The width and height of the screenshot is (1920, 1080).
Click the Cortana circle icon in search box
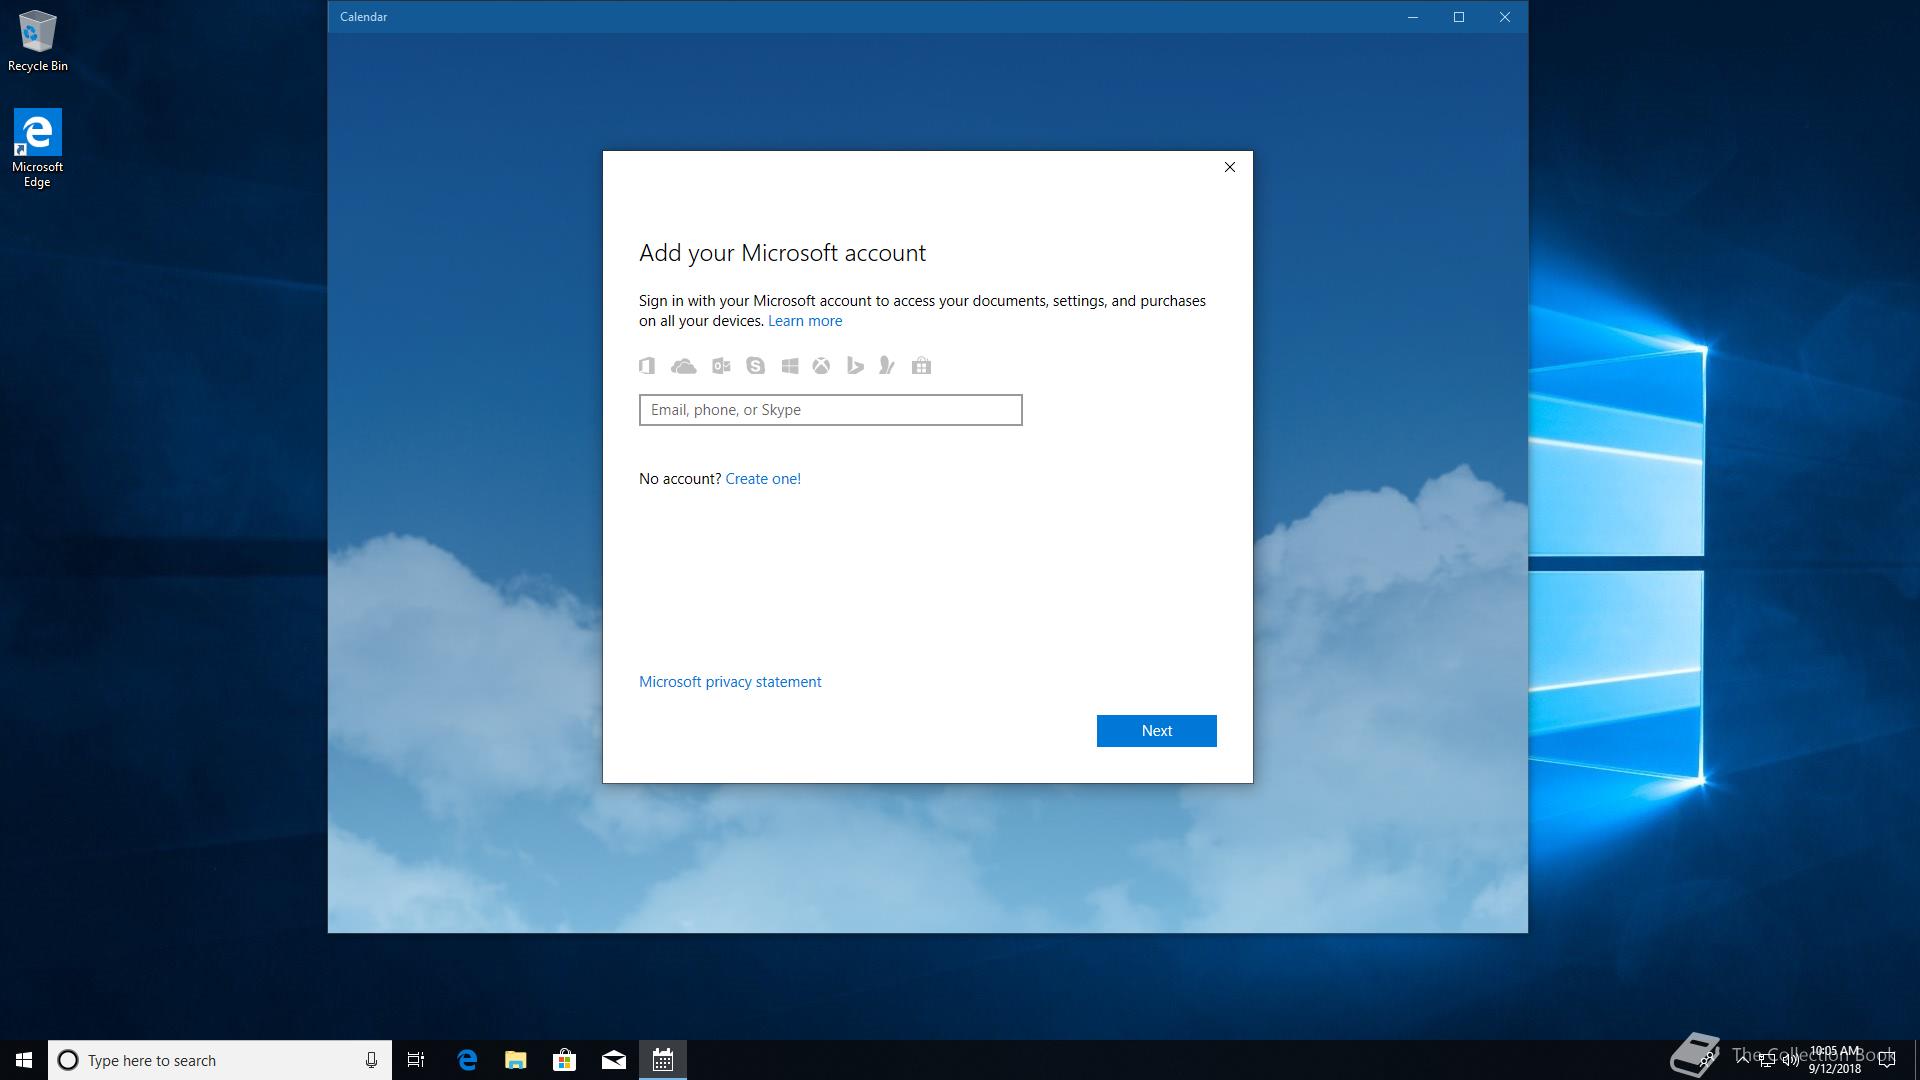coord(68,1060)
